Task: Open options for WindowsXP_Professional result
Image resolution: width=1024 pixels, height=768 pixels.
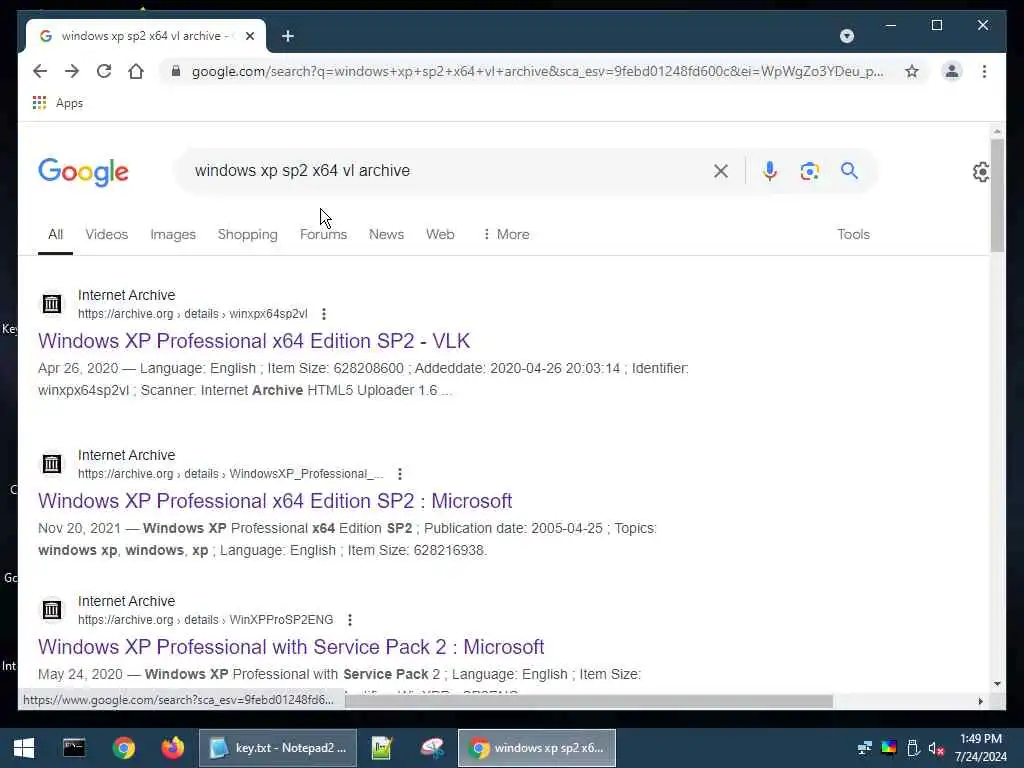Action: point(400,474)
